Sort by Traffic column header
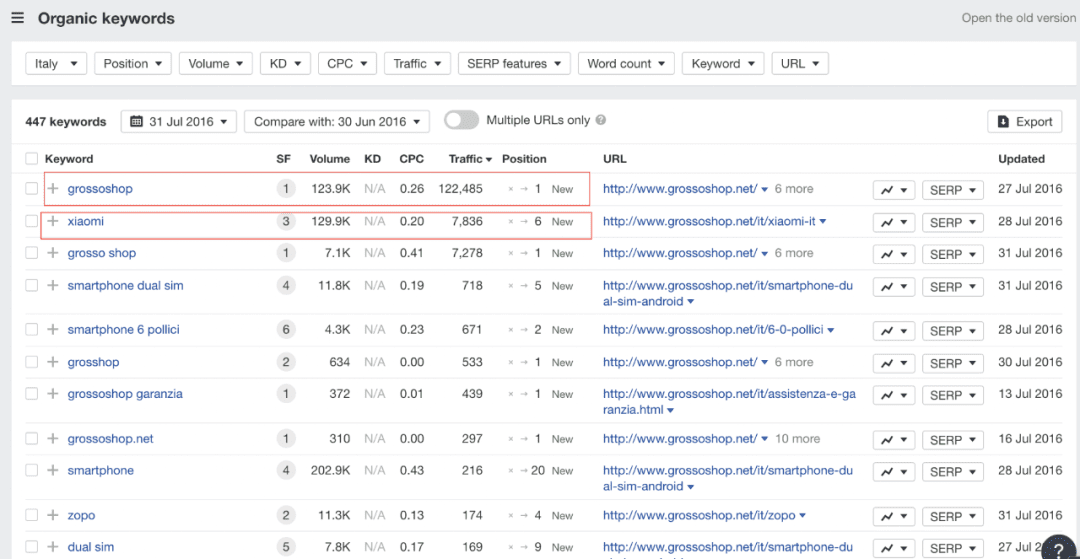 coord(470,159)
